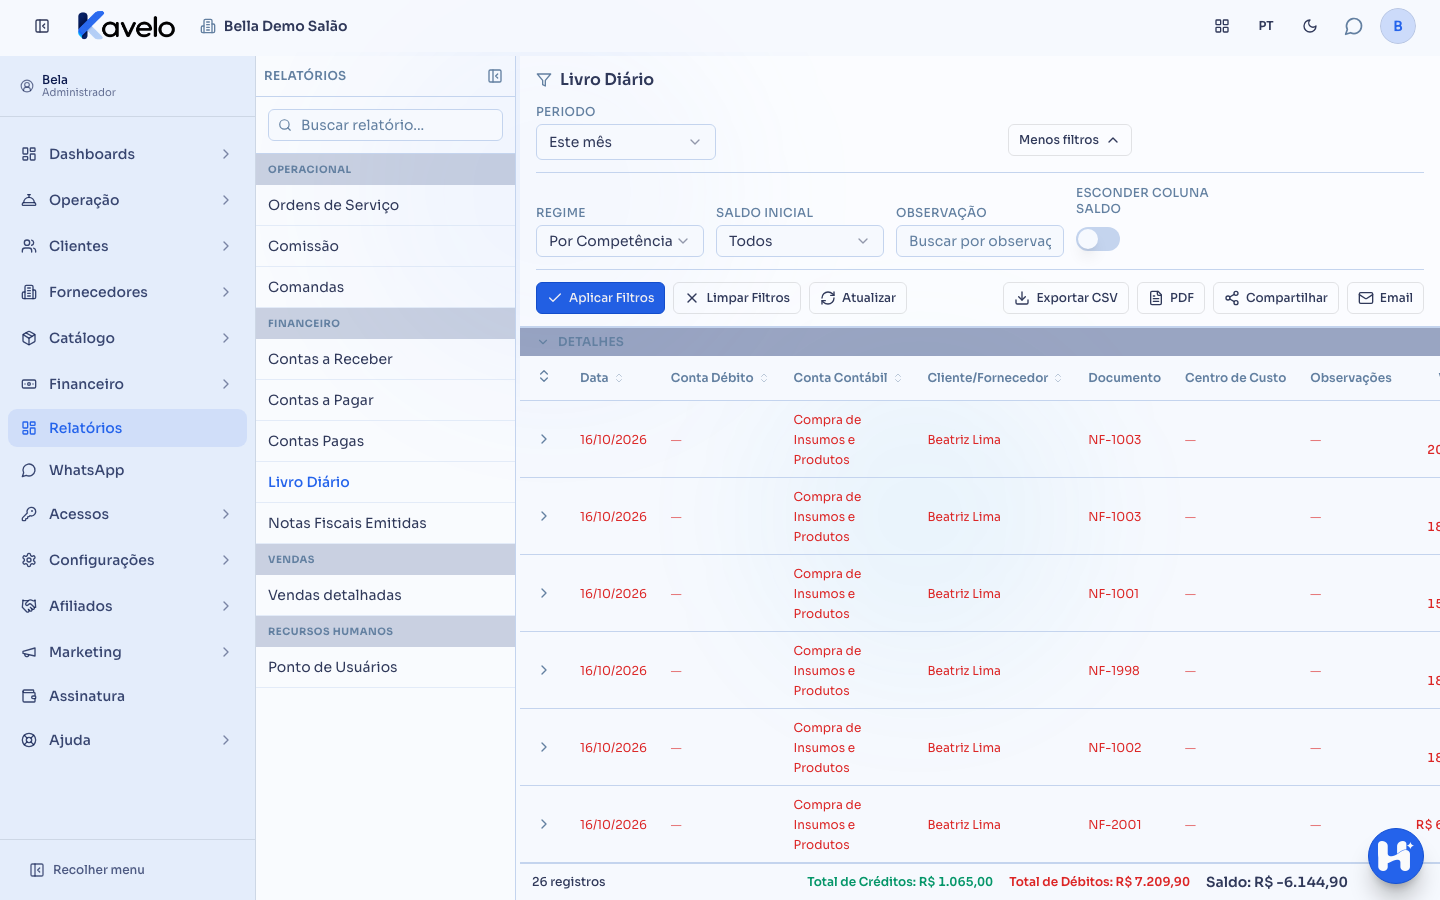Image resolution: width=1440 pixels, height=900 pixels.
Task: Open Assinatura in sidebar
Action: [x=127, y=696]
